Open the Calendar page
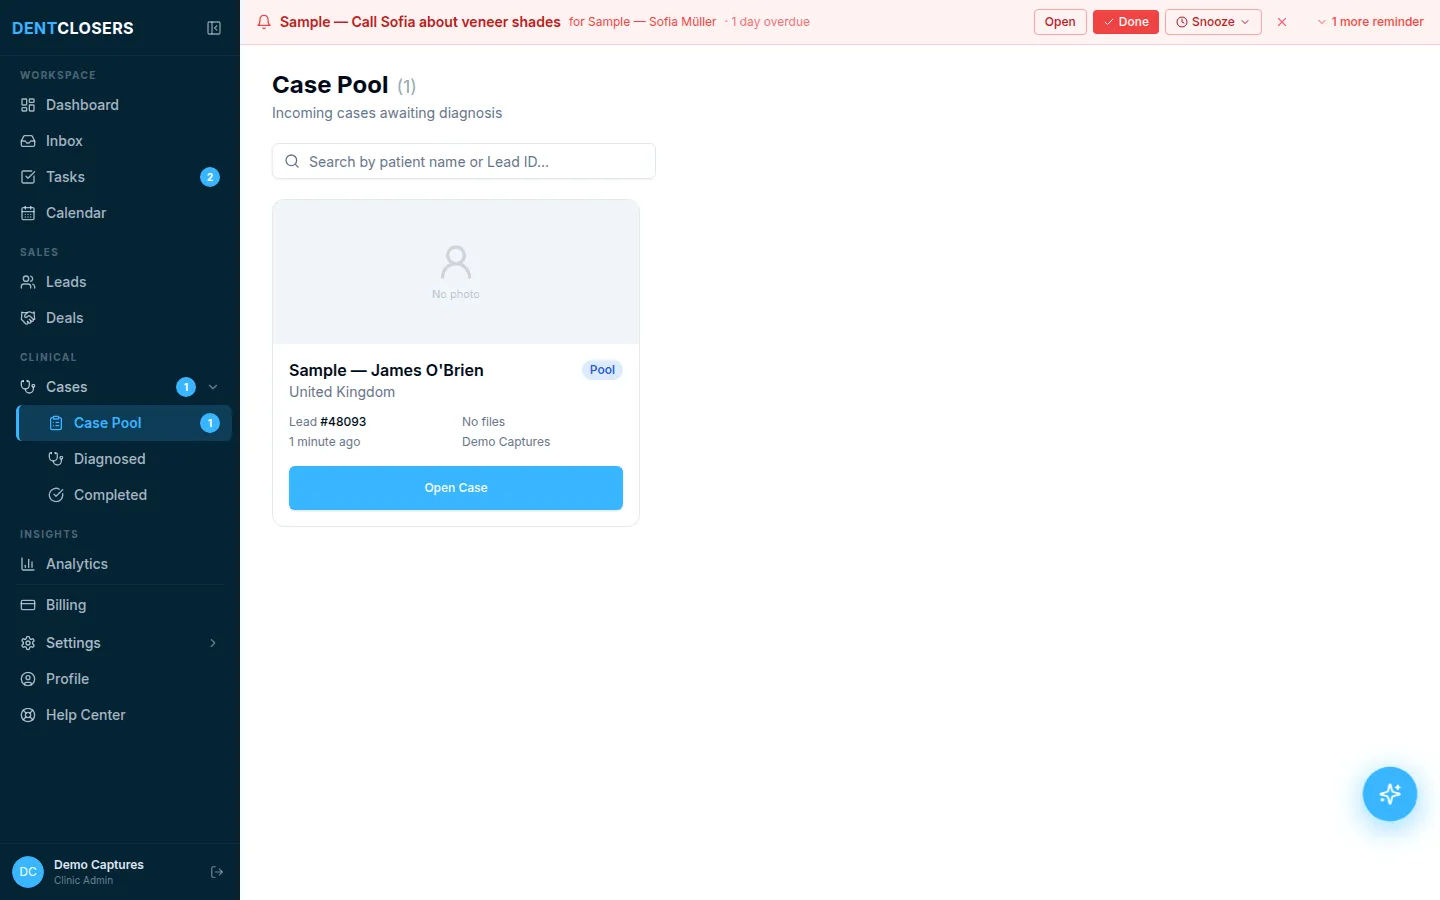The image size is (1440, 900). pyautogui.click(x=120, y=213)
